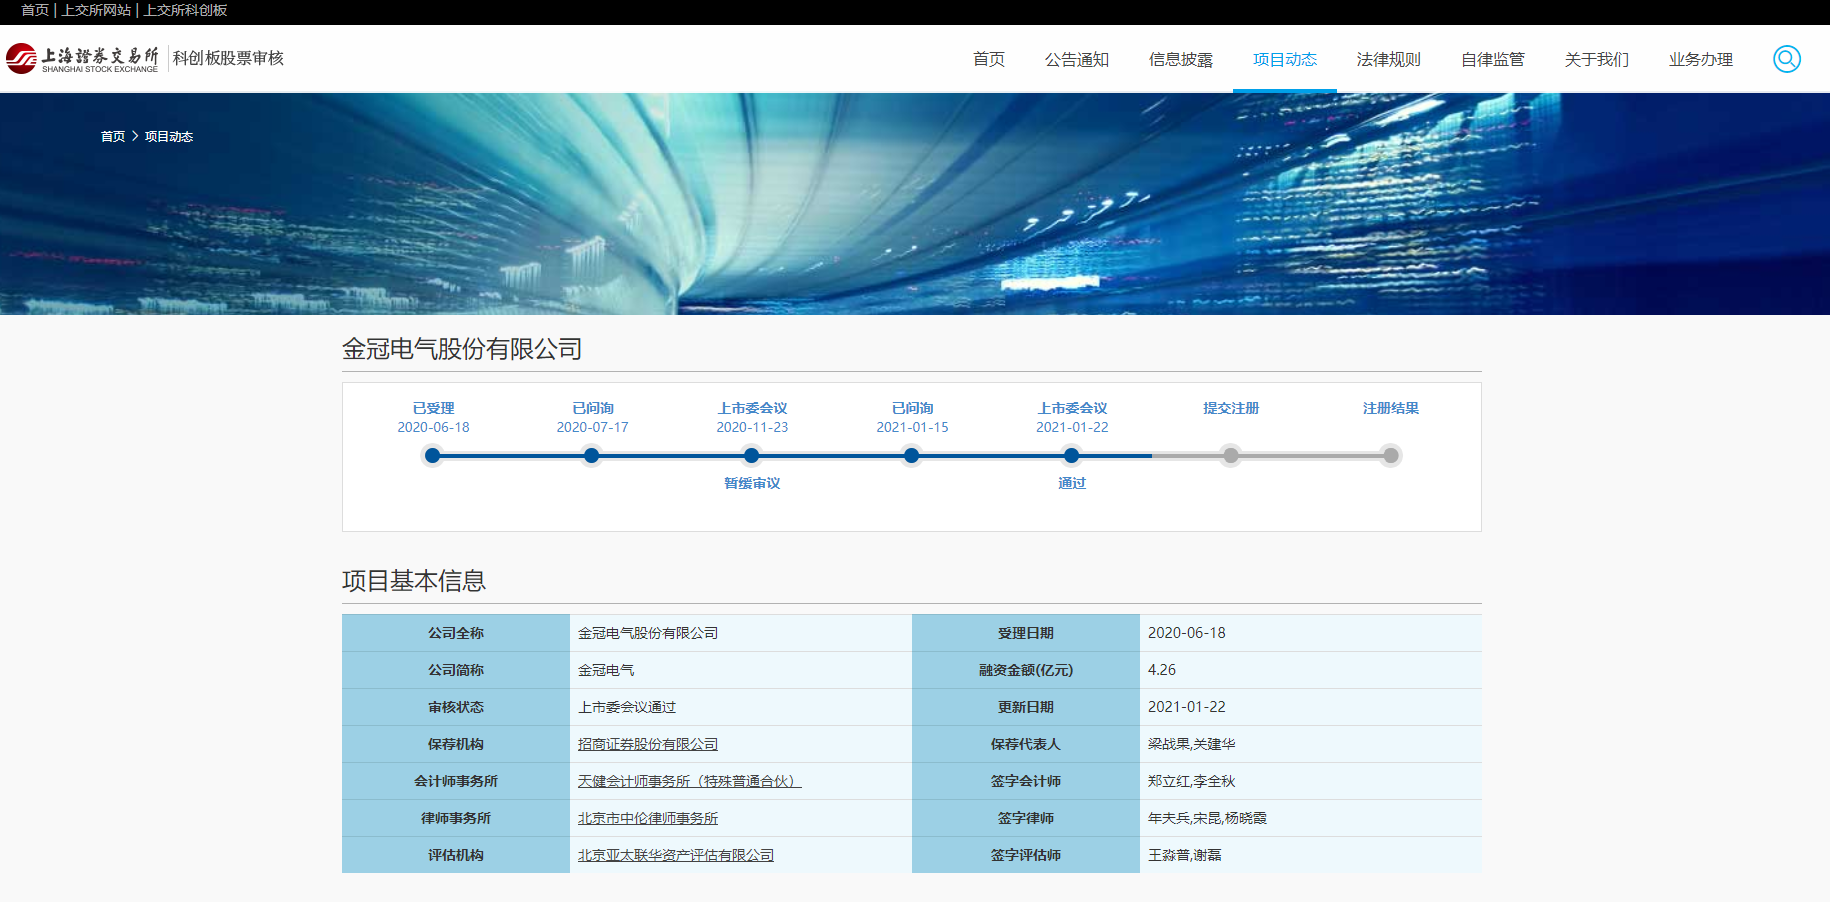Click the 上交所科创板 top bar link
Viewport: 1830px width, 902px height.
coord(185,10)
